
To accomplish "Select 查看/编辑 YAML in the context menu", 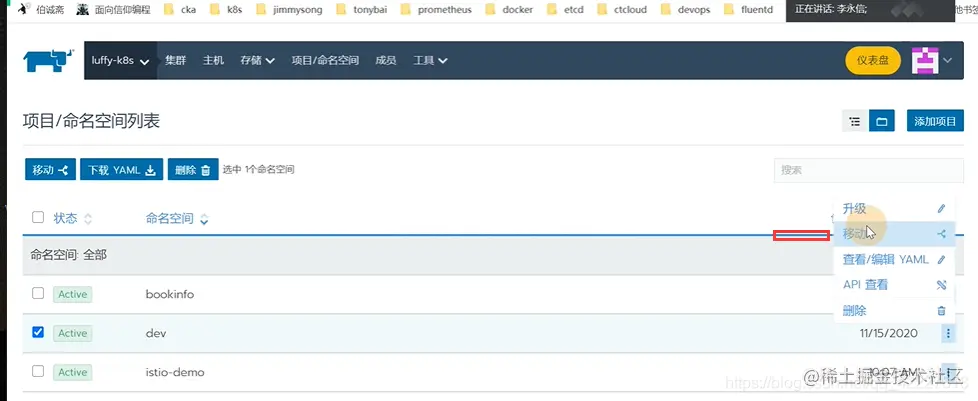I will point(894,259).
